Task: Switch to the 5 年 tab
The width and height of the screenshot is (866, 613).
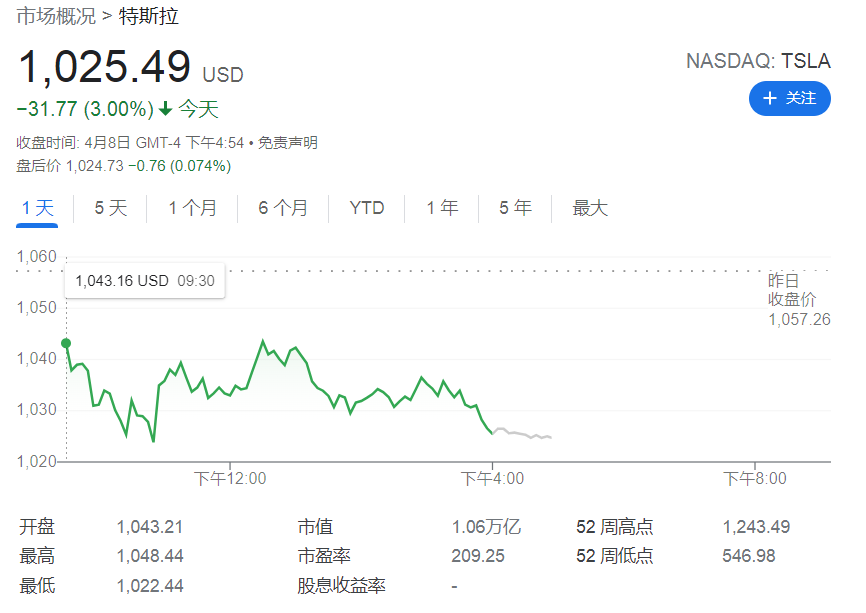Action: point(515,208)
